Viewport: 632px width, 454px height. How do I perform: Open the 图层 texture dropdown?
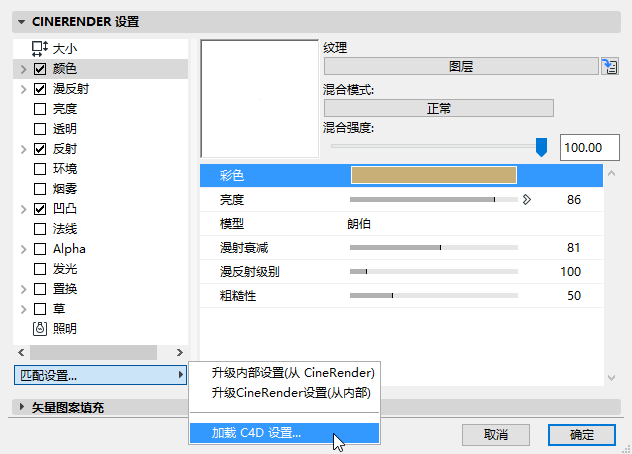click(x=461, y=66)
